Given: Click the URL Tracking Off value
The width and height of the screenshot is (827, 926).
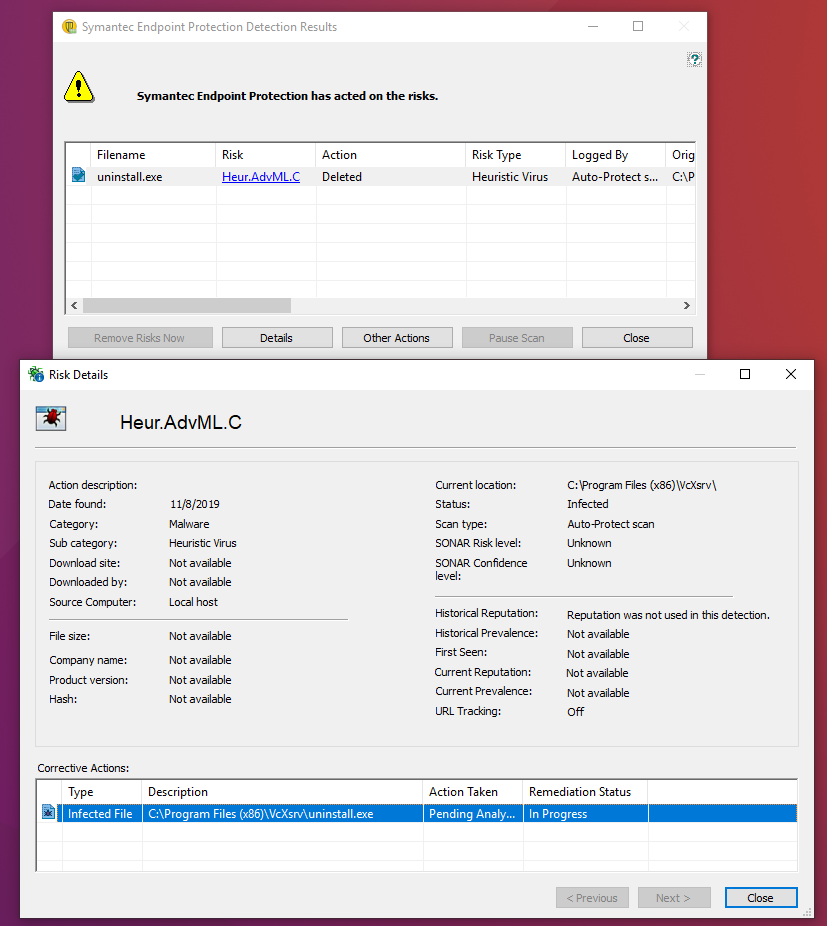Looking at the screenshot, I should point(575,712).
